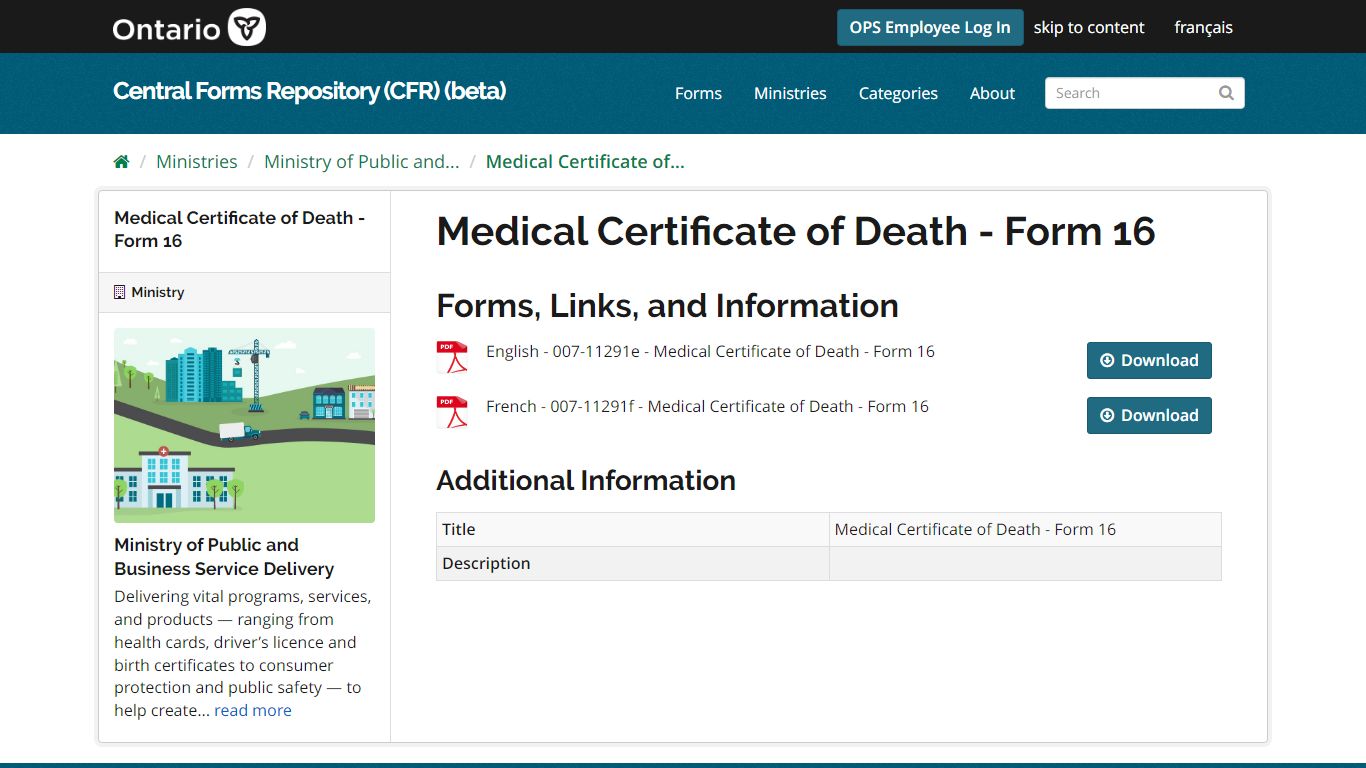
Task: Click the Ministry building icon in sidebar
Action: pyautogui.click(x=120, y=292)
